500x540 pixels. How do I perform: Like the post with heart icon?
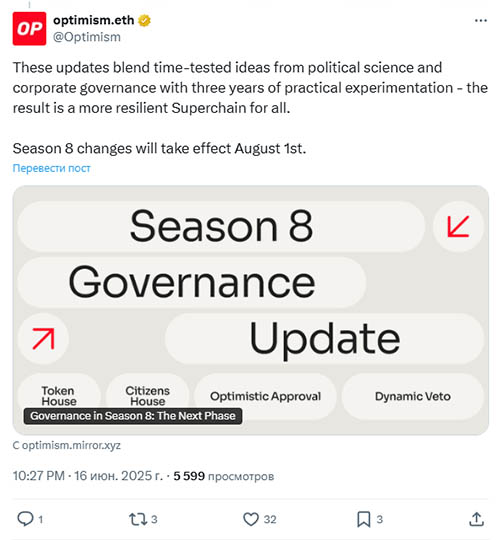251,519
